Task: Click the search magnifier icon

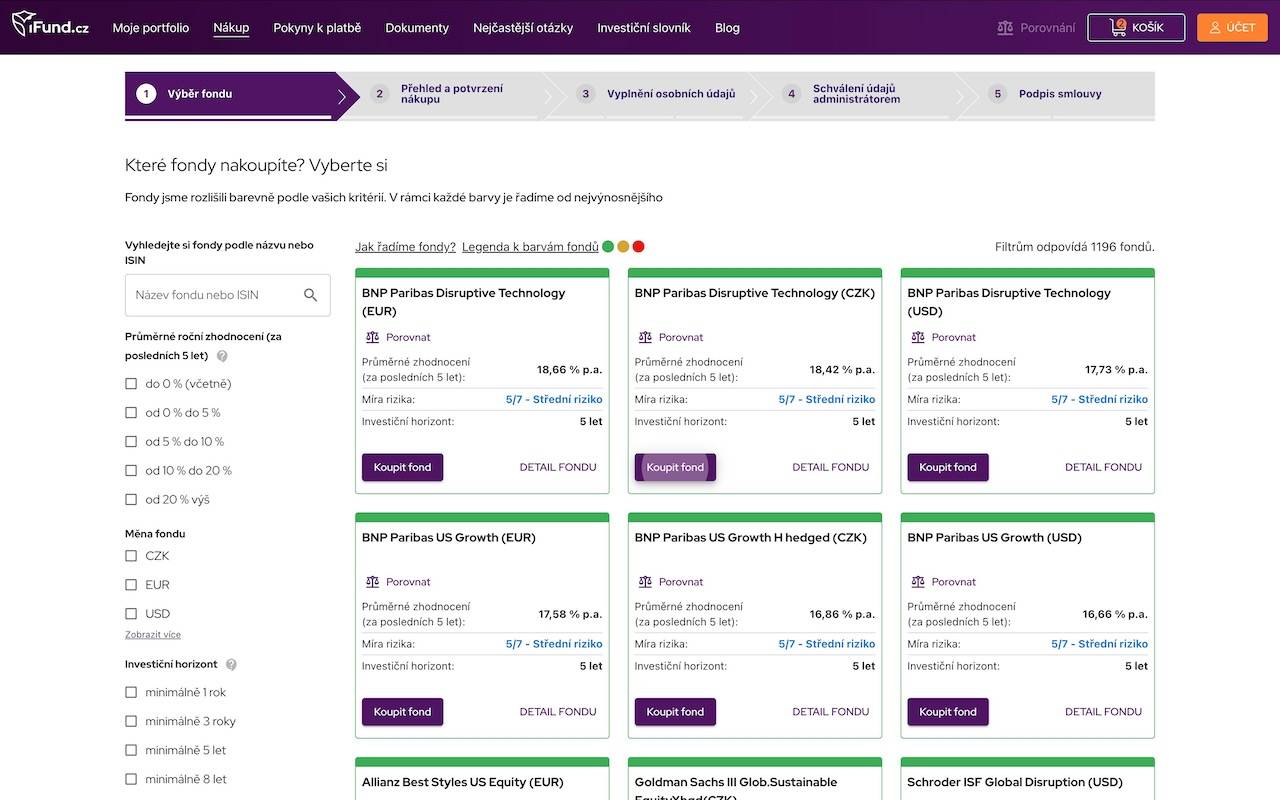Action: [310, 295]
